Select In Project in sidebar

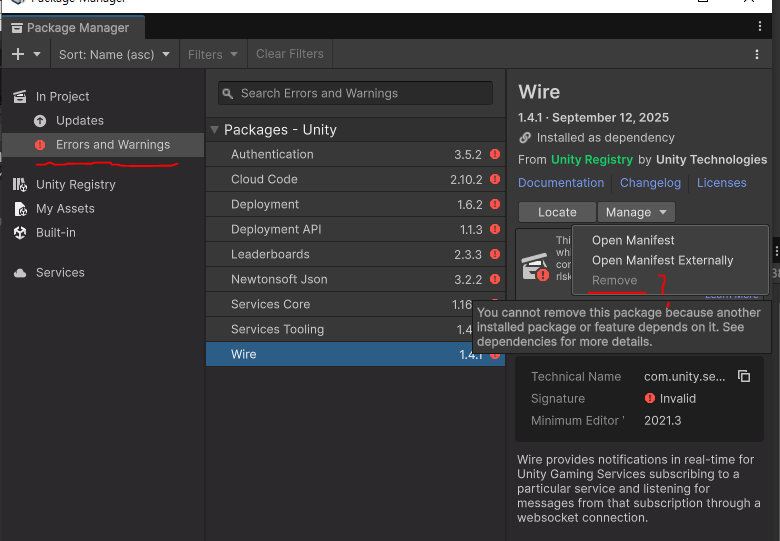[x=103, y=96]
